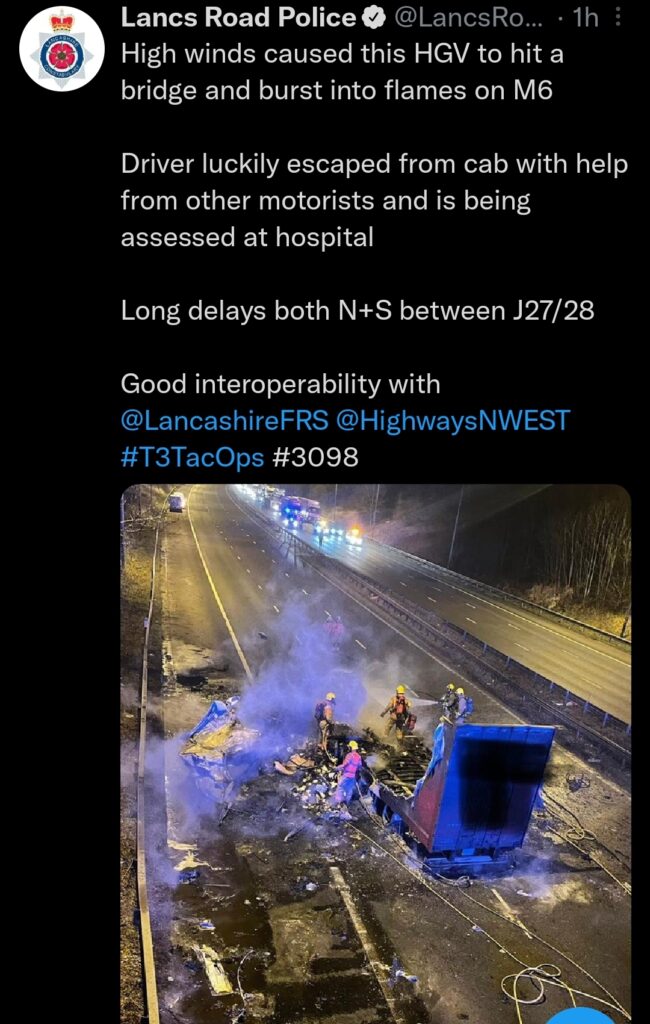Open the tweet's three-dot more menu
This screenshot has height=1024, width=650.
619,18
